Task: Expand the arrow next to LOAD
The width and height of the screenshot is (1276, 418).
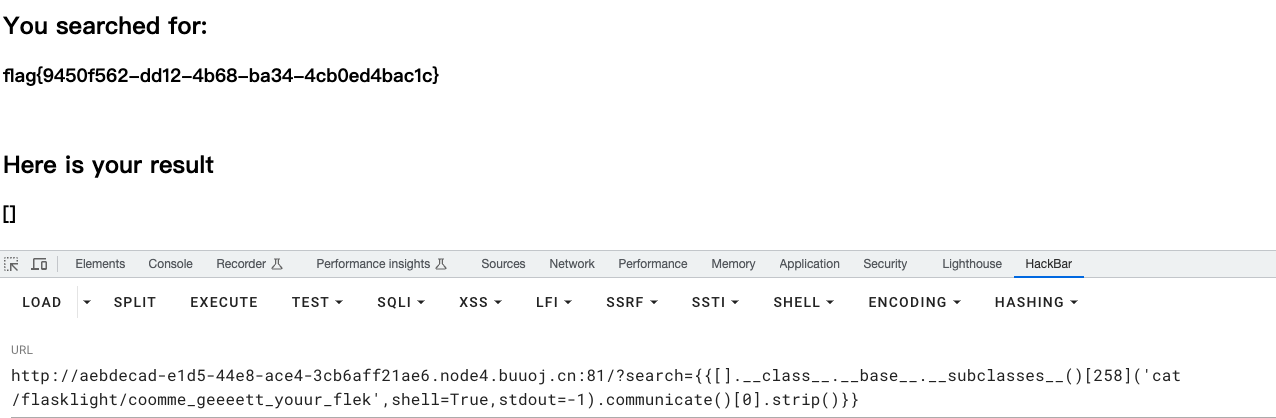Action: point(87,302)
